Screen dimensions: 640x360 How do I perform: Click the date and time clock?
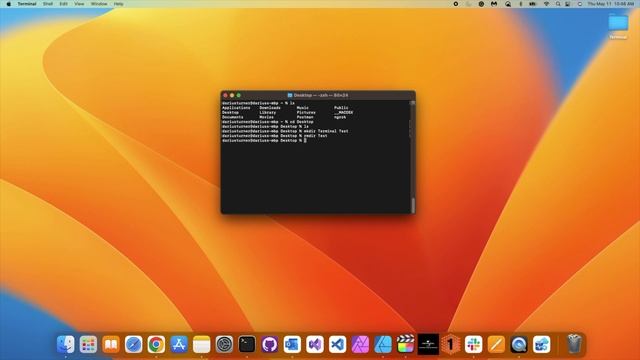(x=611, y=4)
